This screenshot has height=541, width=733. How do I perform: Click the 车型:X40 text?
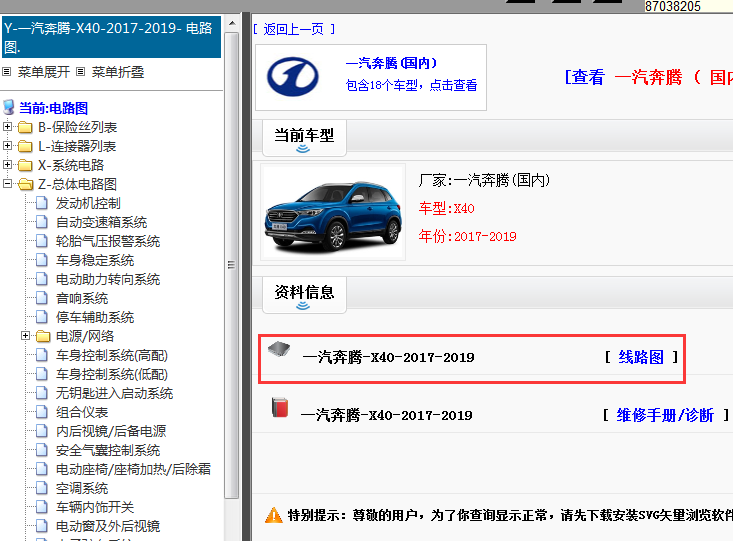(x=446, y=208)
